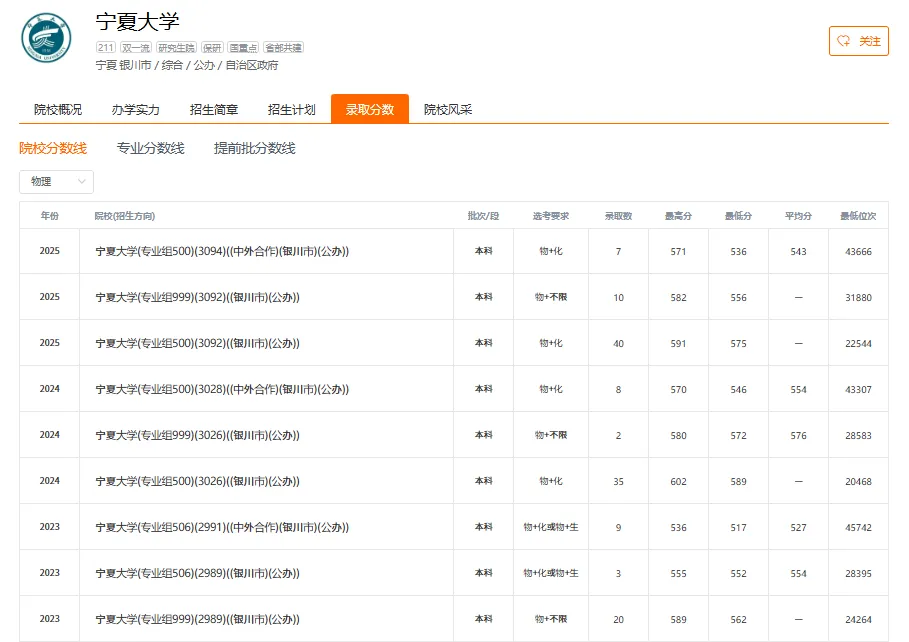Click lowest rank value 20468
Image resolution: width=909 pixels, height=642 pixels.
coord(859,481)
